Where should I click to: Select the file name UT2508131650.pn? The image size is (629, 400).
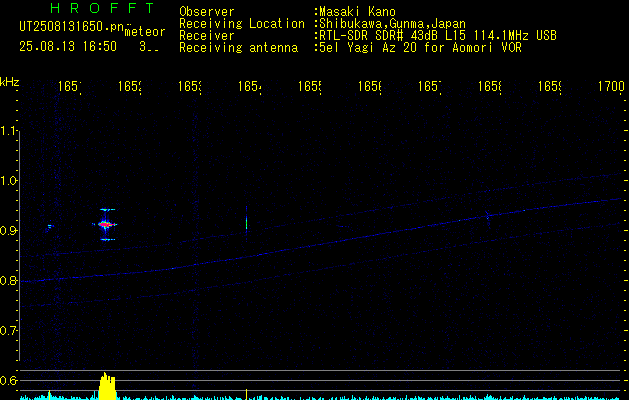72,27
